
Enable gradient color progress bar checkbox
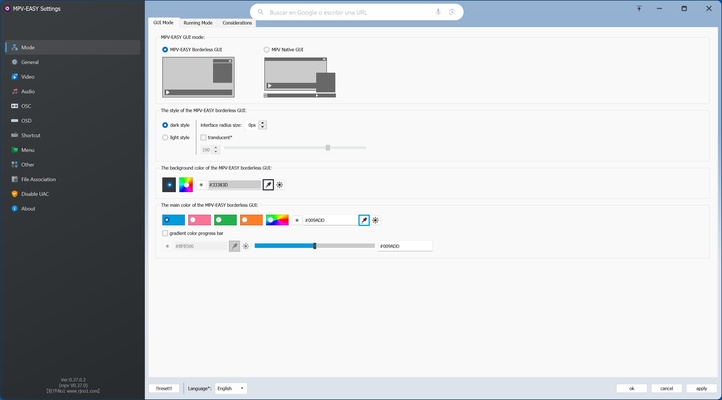(x=165, y=233)
